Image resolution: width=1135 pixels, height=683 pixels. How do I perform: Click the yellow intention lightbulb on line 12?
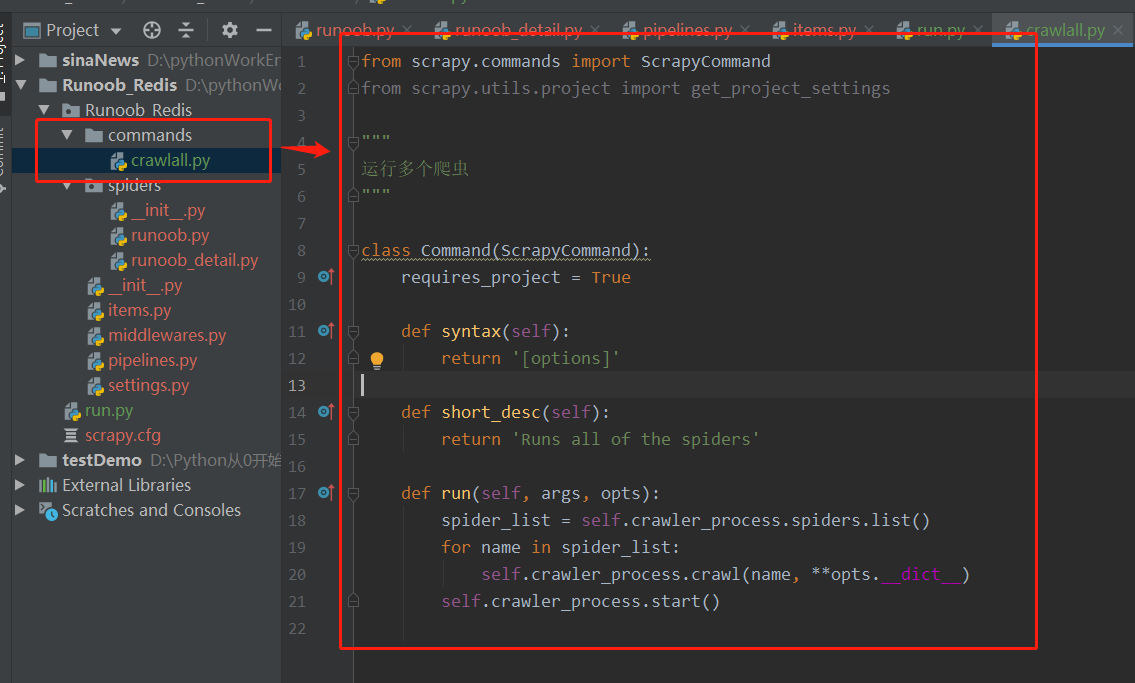click(377, 360)
